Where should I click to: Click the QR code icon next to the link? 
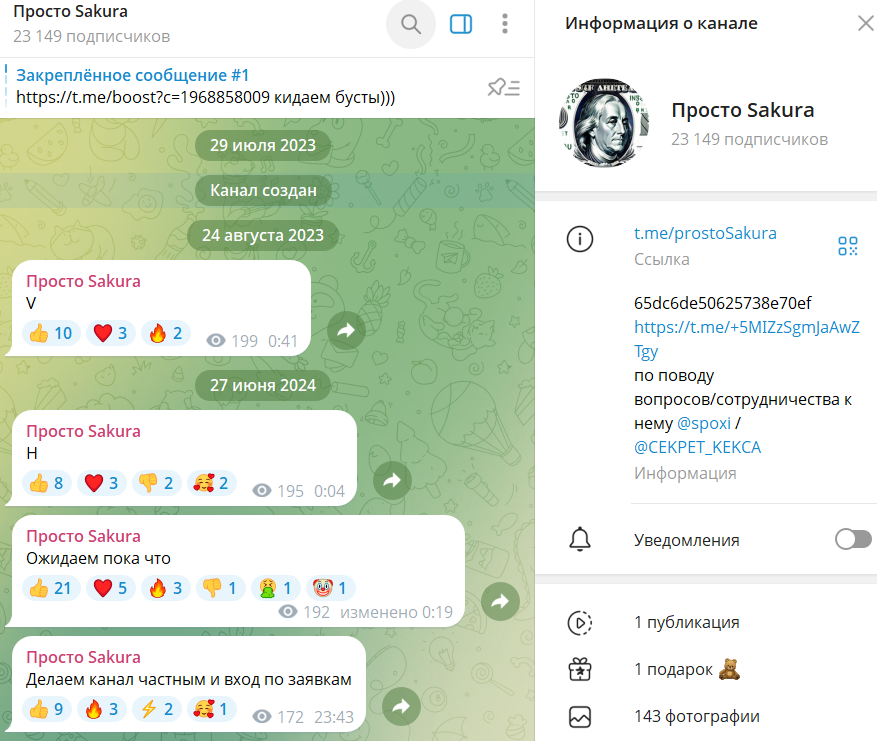(x=848, y=245)
